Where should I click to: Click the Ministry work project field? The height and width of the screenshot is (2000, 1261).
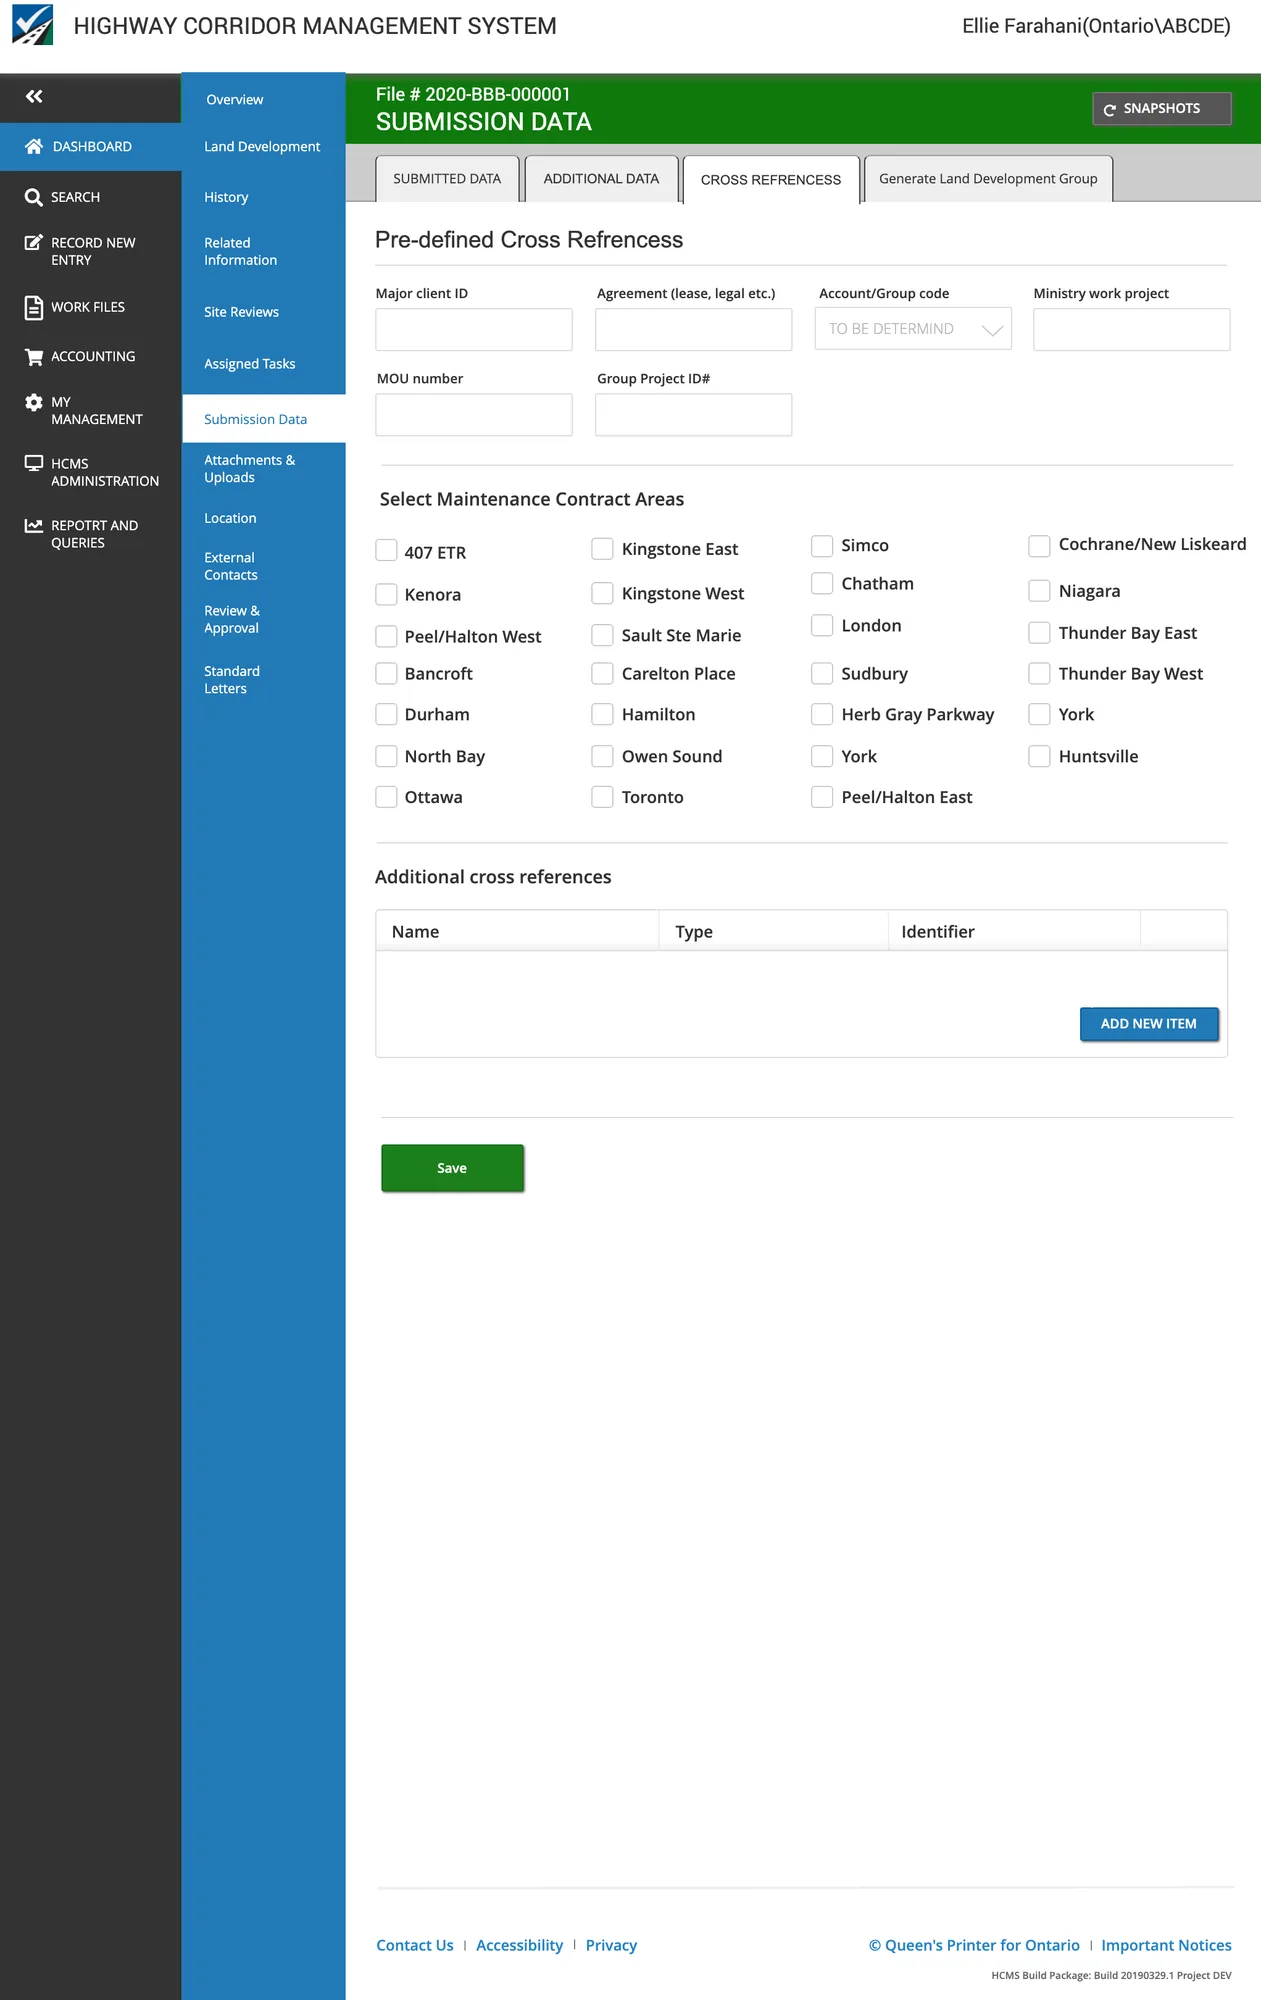pos(1132,330)
